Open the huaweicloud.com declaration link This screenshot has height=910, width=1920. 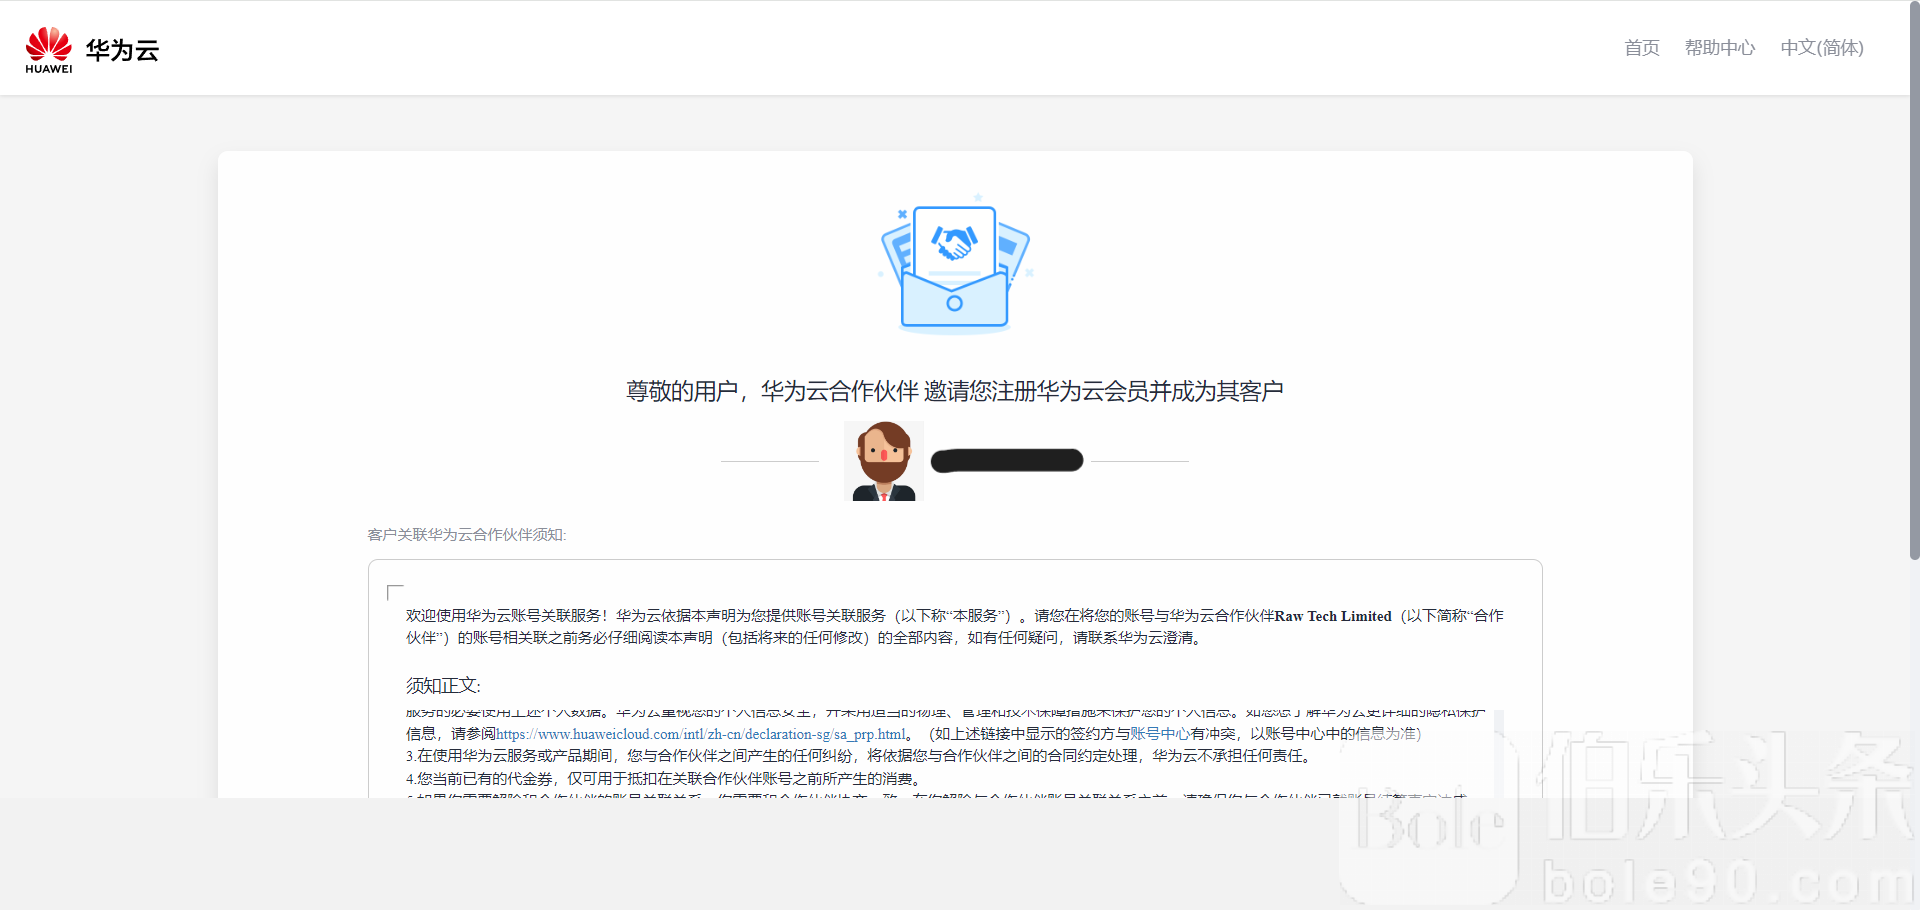(x=701, y=734)
